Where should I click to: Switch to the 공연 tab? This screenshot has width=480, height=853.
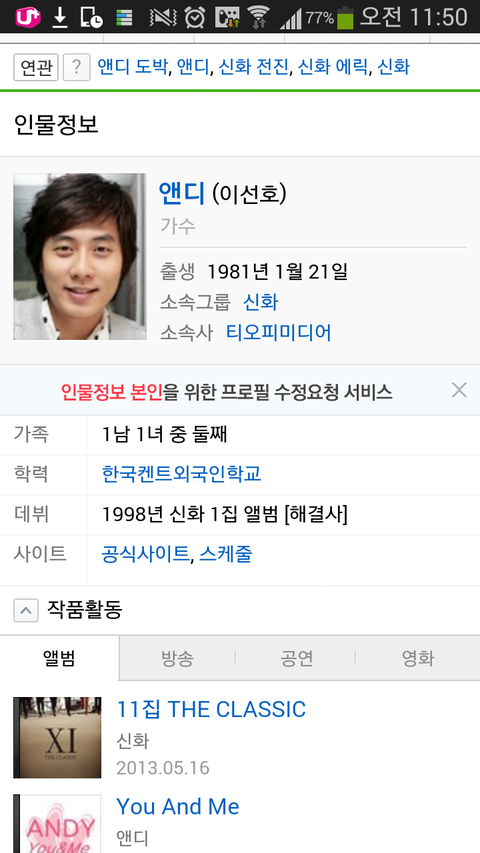297,658
